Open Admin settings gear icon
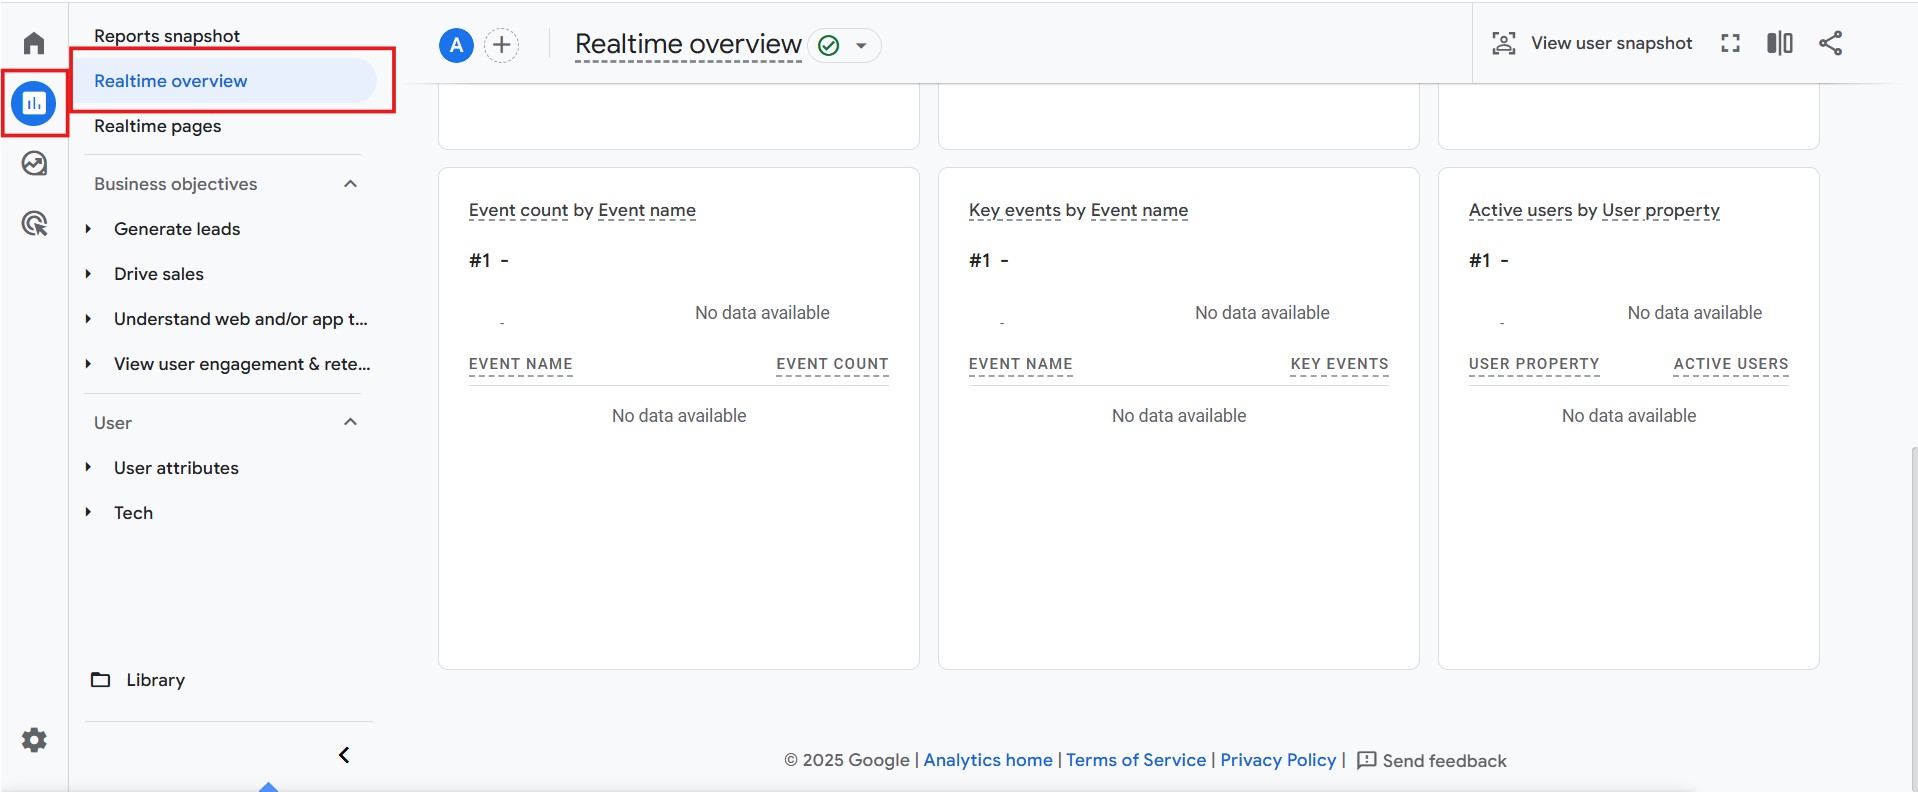The height and width of the screenshot is (792, 1918). 34,740
